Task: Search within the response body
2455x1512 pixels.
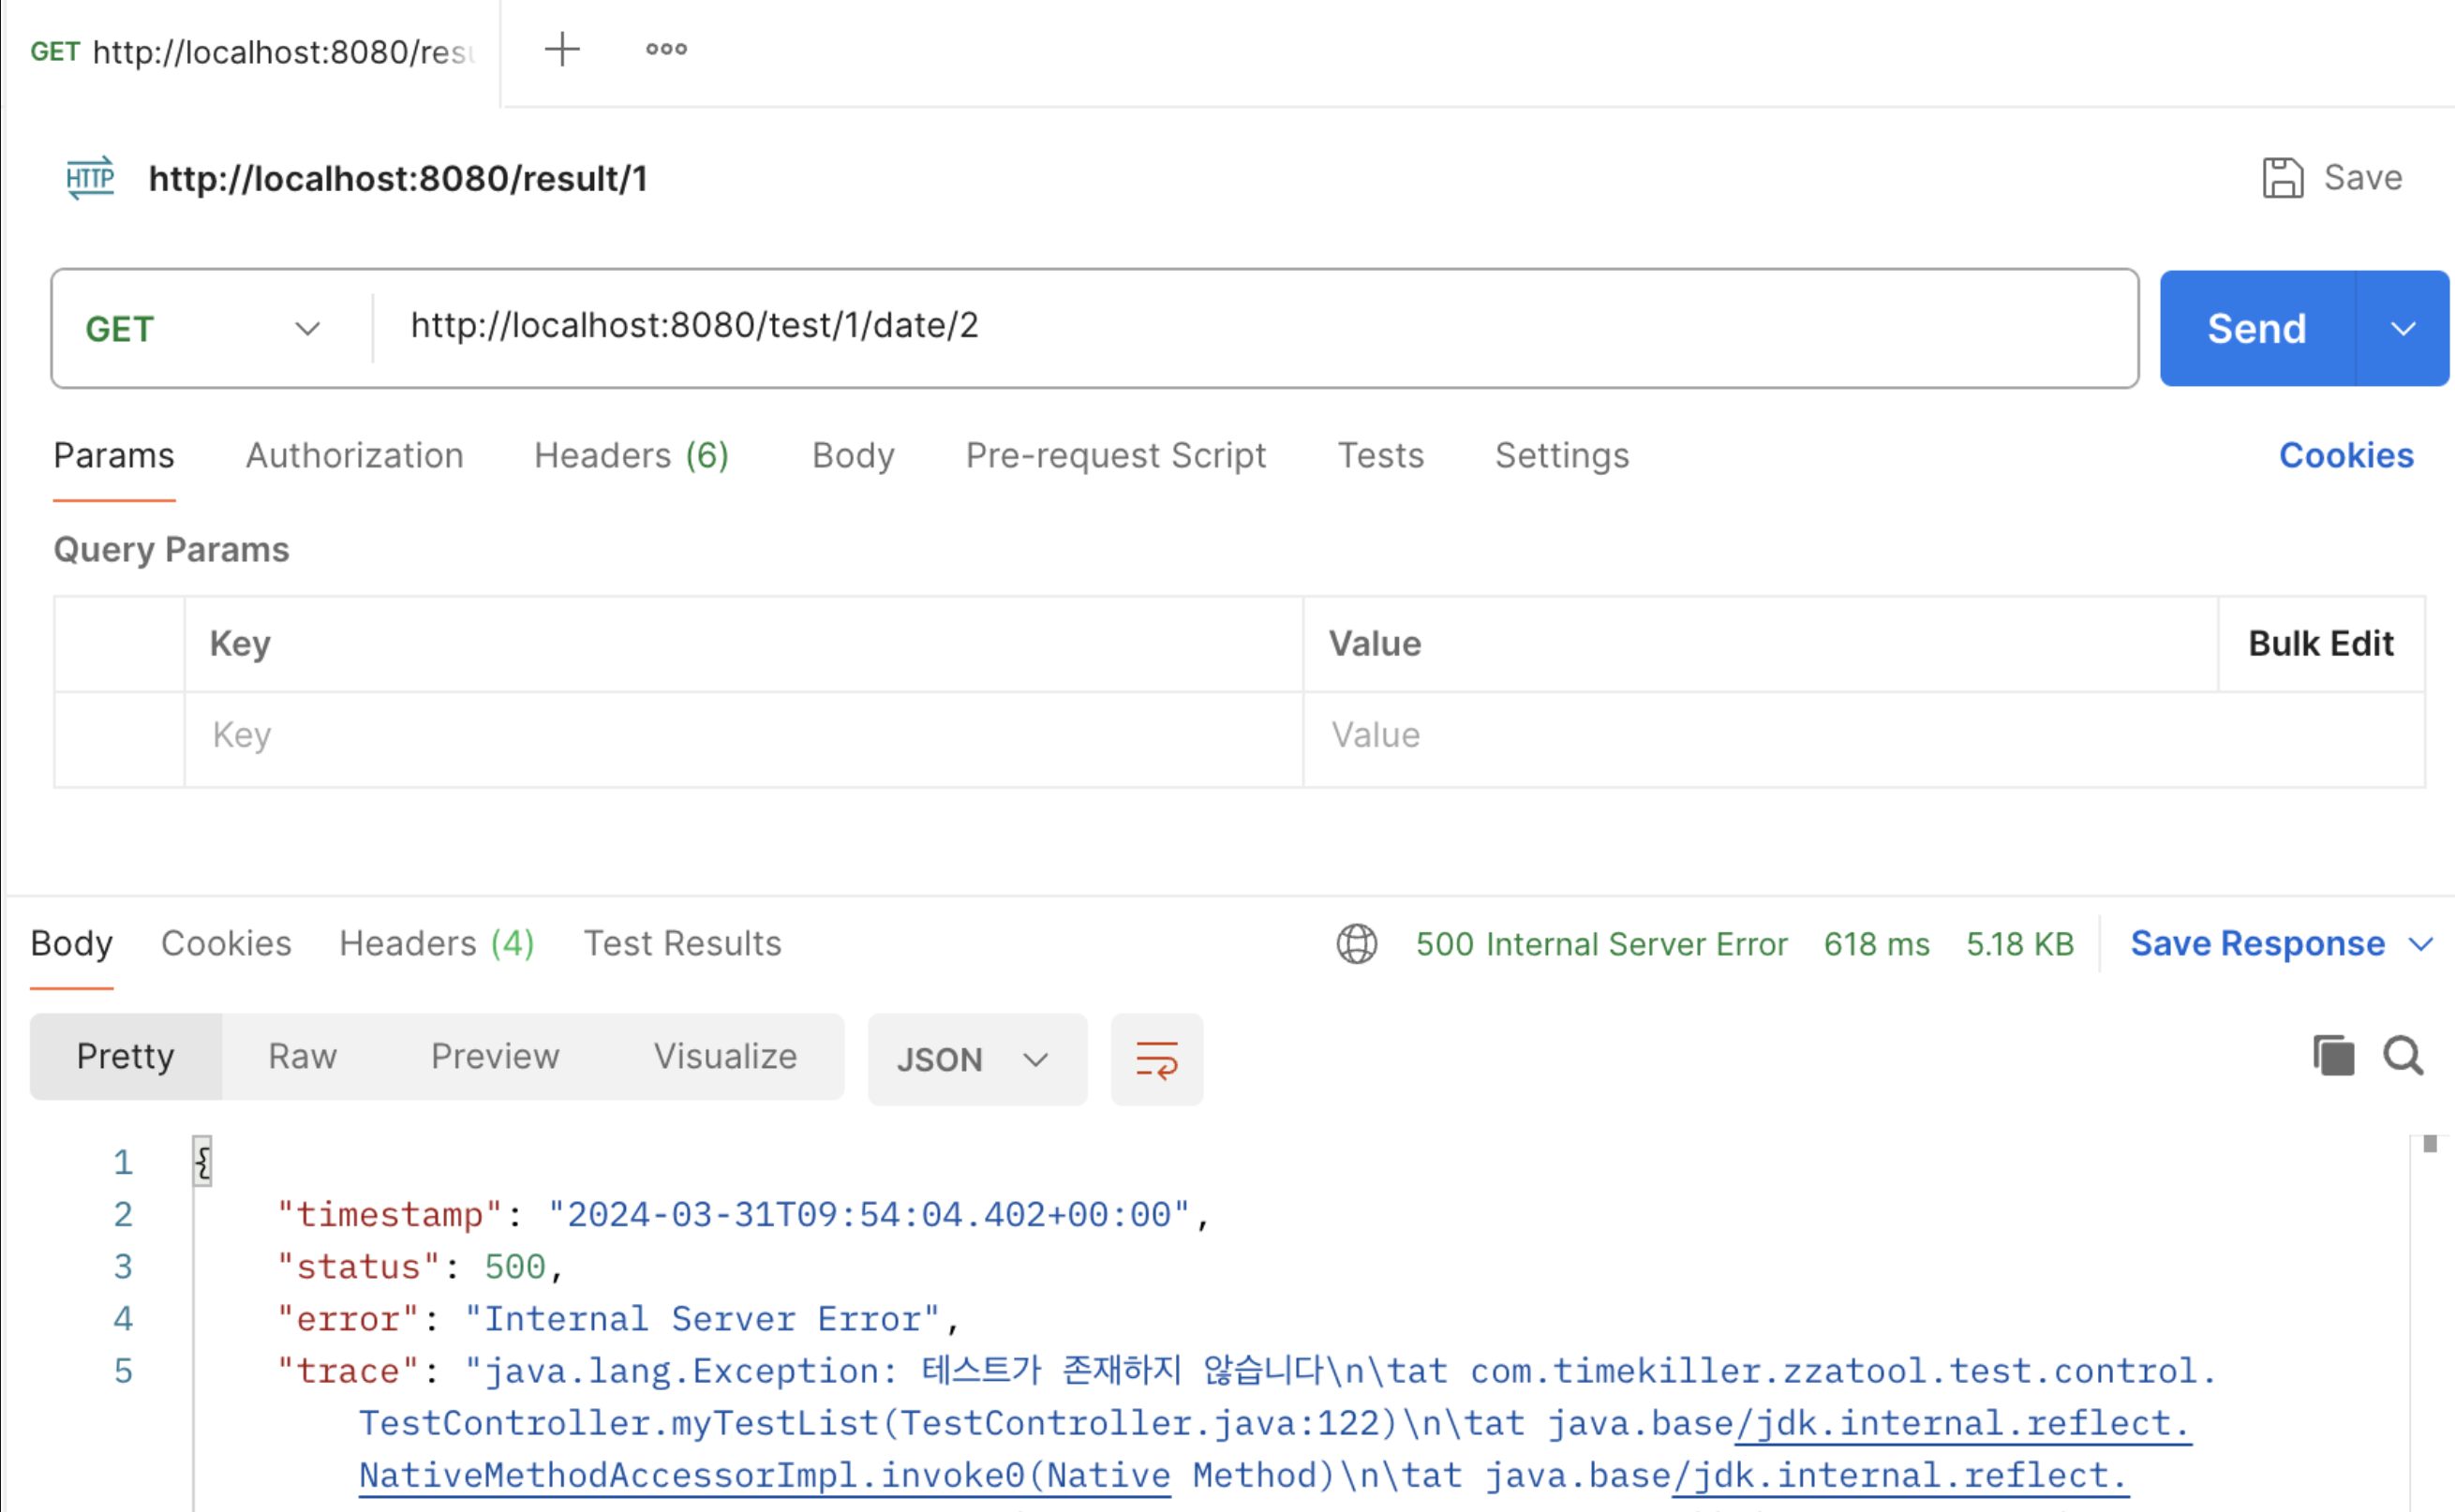Action: pyautogui.click(x=2403, y=1056)
